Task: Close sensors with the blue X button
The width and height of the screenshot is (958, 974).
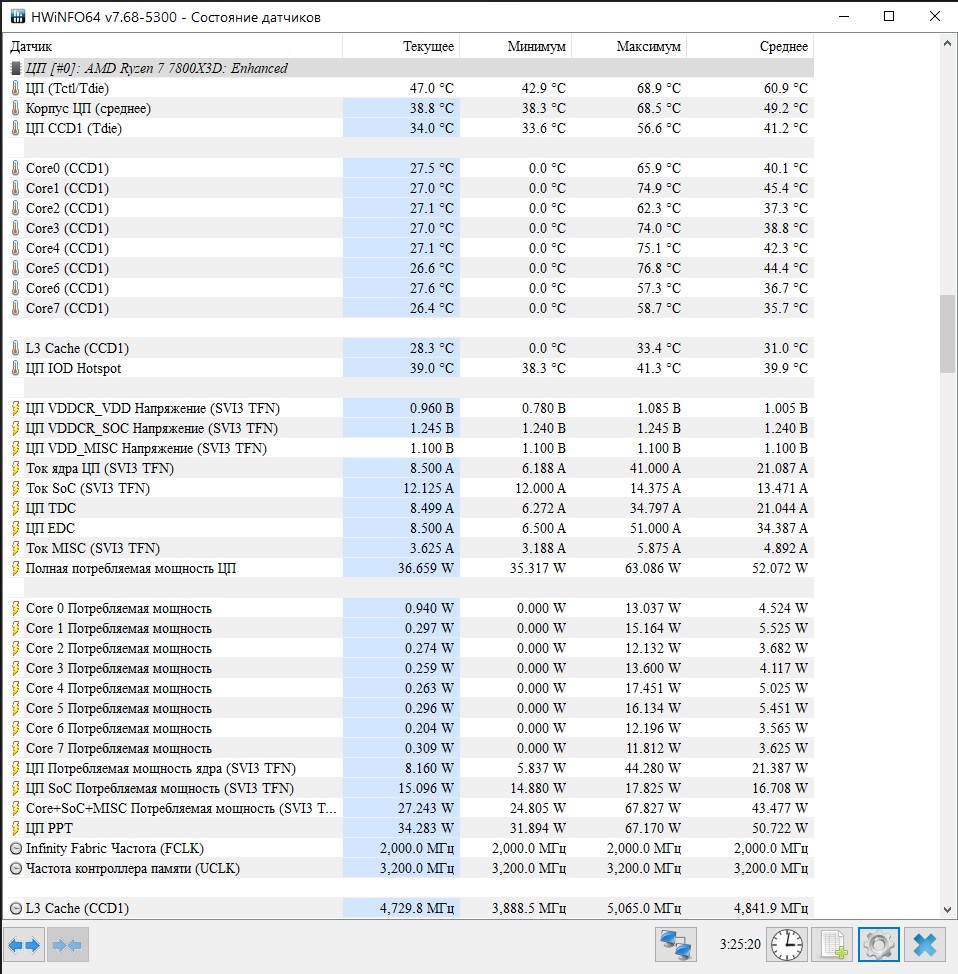Action: (x=925, y=945)
